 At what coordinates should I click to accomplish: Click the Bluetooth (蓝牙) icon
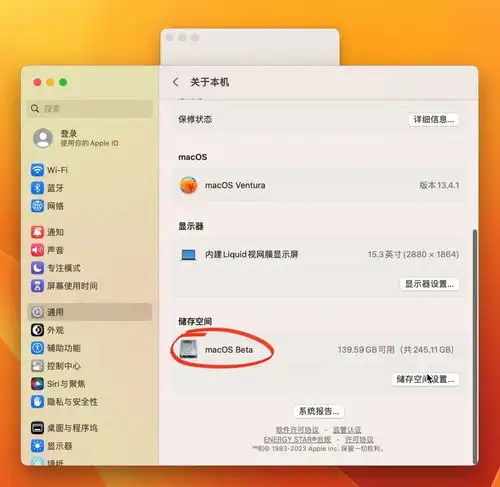point(37,188)
